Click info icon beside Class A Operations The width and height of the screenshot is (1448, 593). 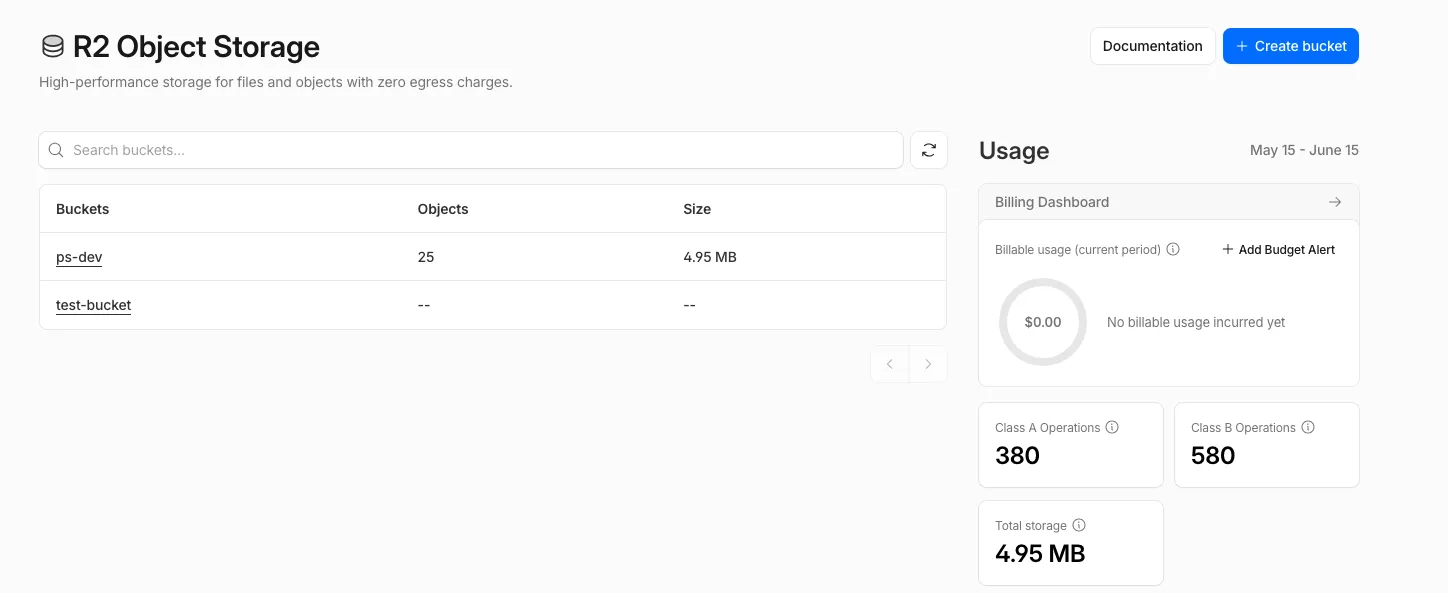pos(1112,427)
